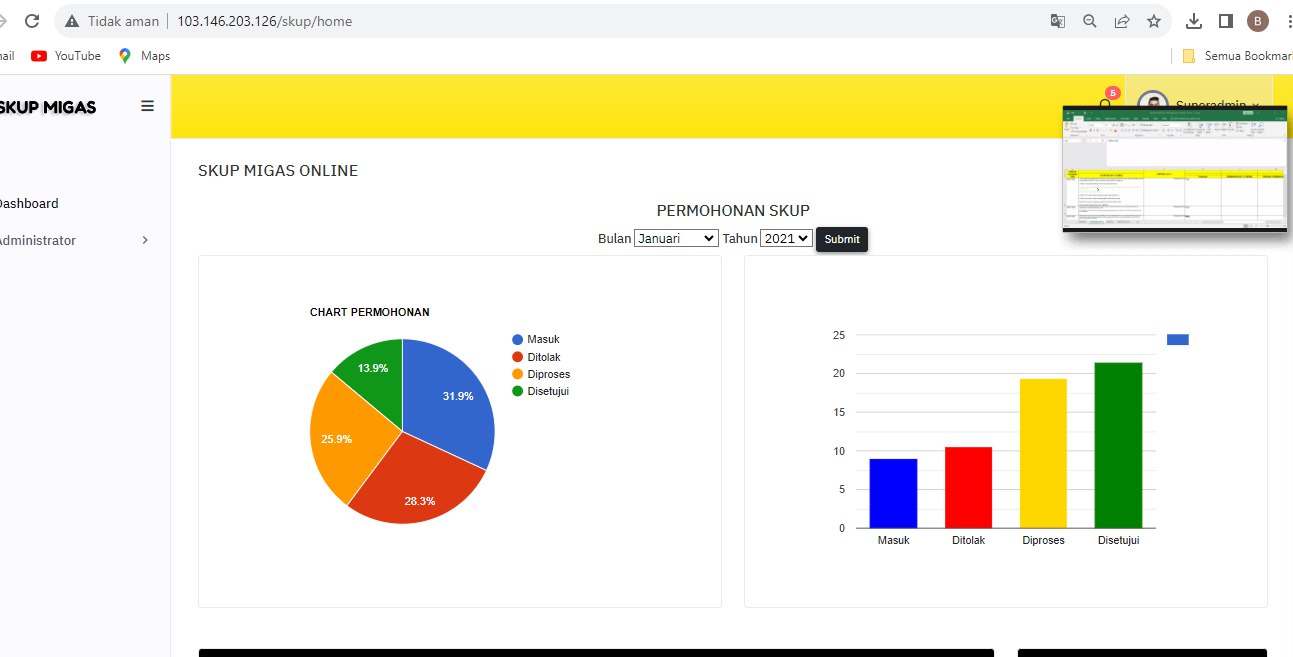The width and height of the screenshot is (1293, 657).
Task: Reload the page with browser refresh icon
Action: pyautogui.click(x=32, y=21)
